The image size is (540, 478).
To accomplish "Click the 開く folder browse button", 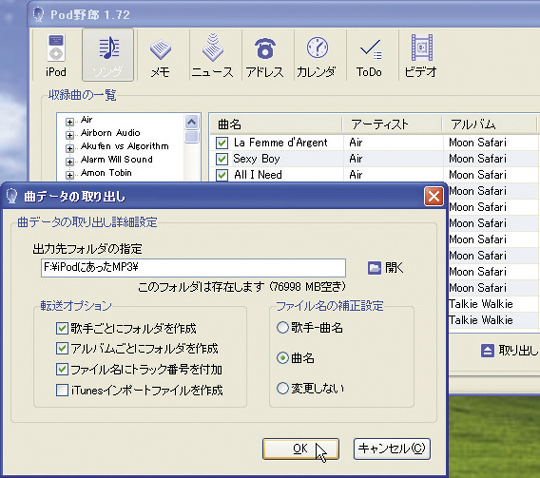I will pos(385,268).
